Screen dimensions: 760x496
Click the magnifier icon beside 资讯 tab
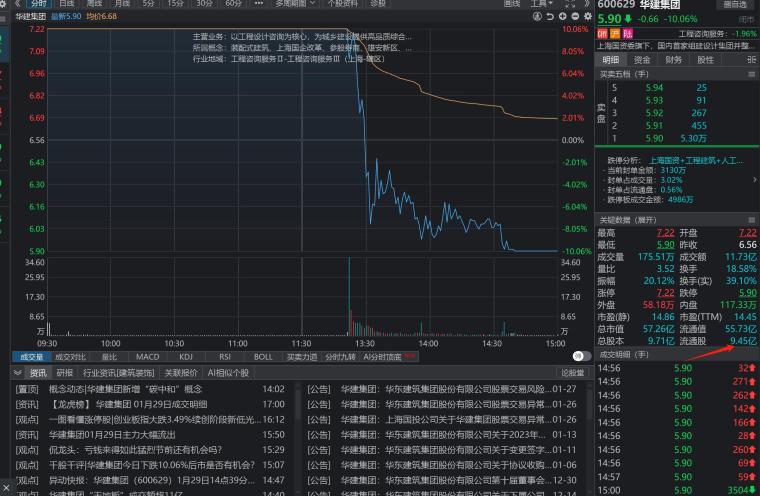(x=19, y=373)
